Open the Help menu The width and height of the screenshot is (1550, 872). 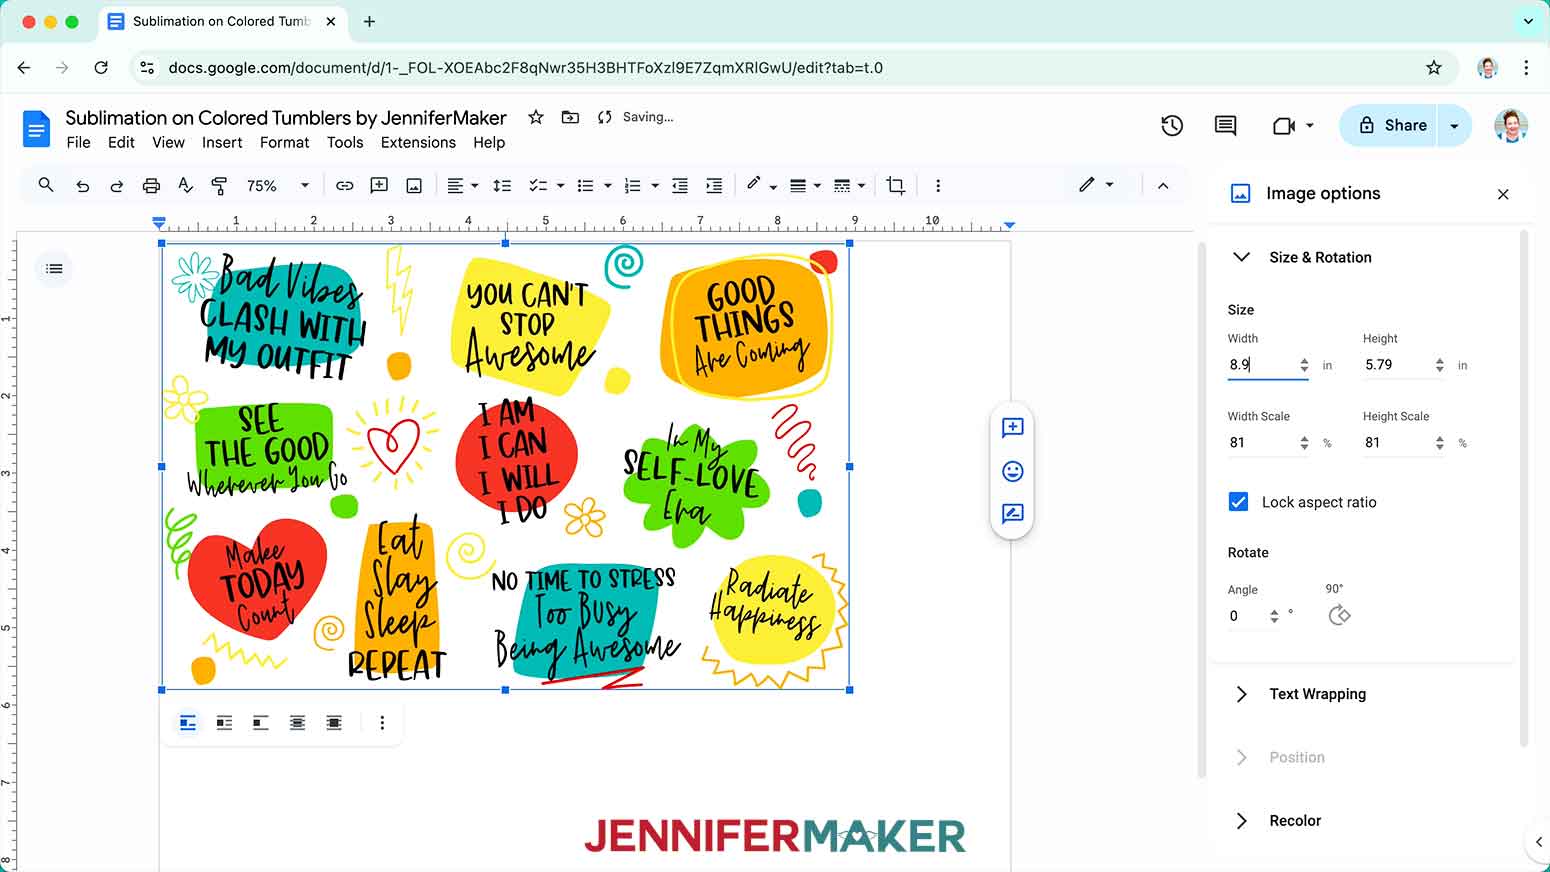[x=489, y=143]
